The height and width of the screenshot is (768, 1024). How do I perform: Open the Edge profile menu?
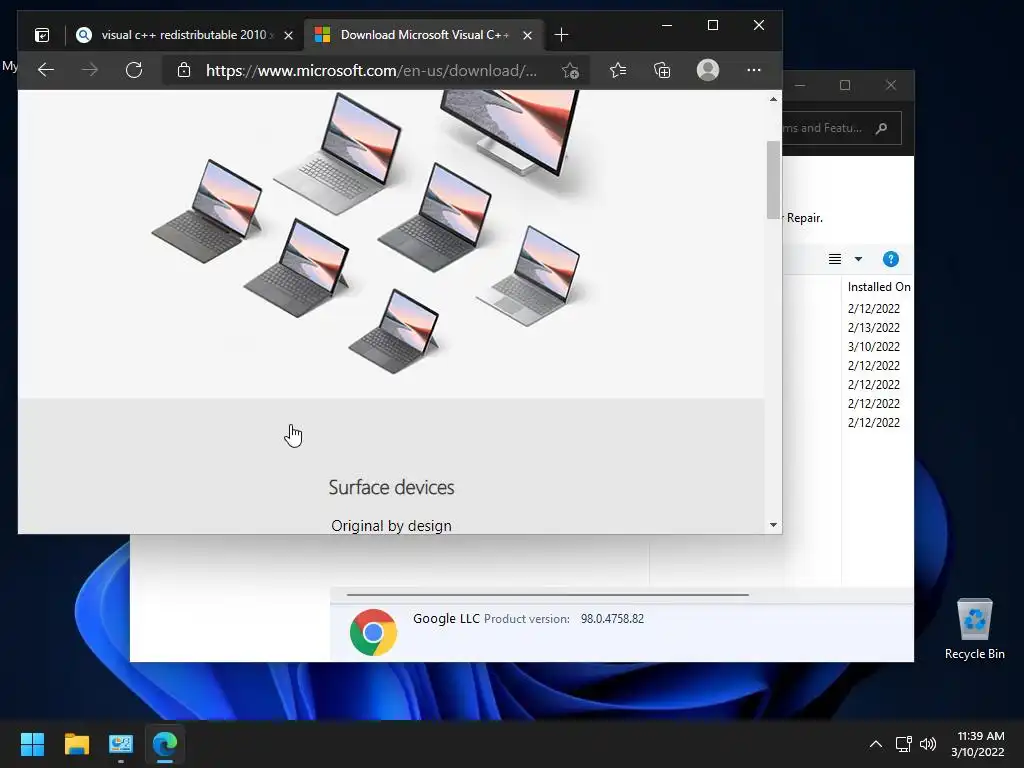point(708,70)
